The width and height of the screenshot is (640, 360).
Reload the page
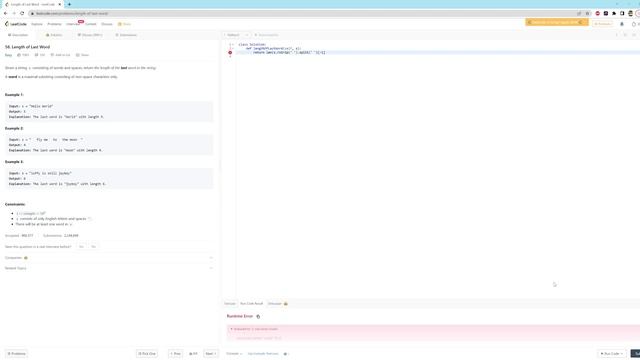click(x=22, y=13)
